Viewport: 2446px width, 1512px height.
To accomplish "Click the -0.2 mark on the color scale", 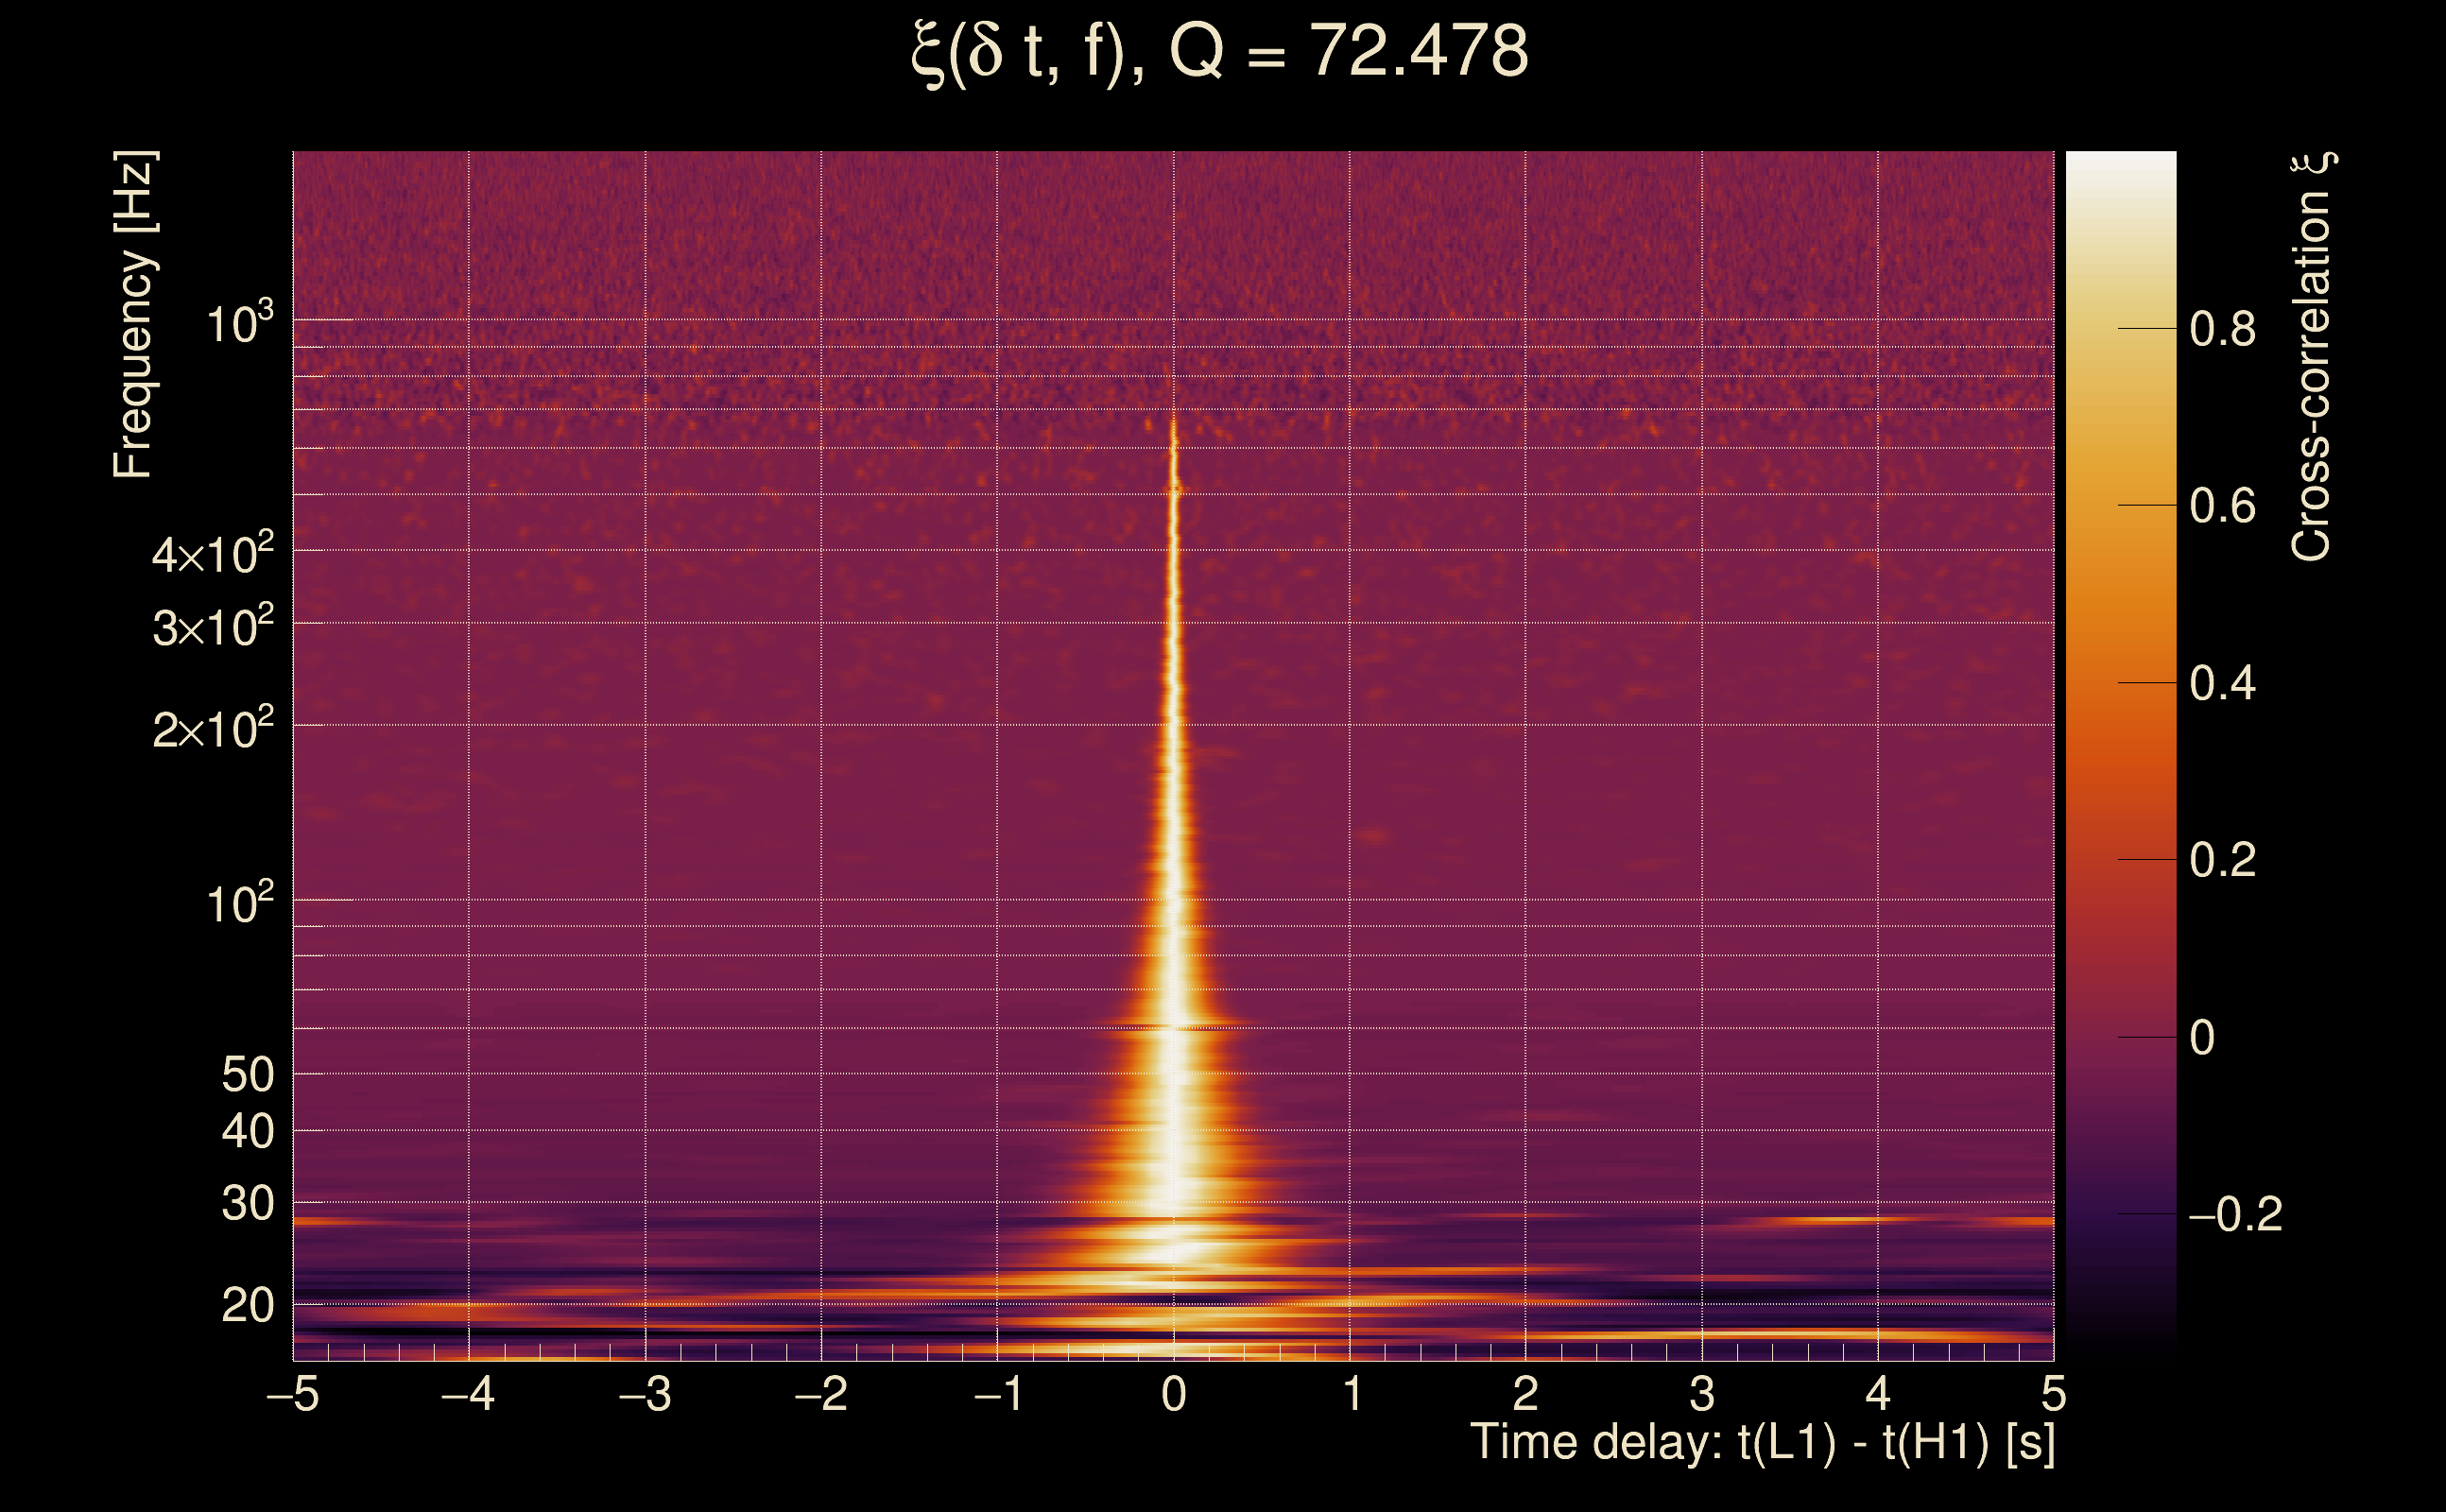I will [2234, 1215].
